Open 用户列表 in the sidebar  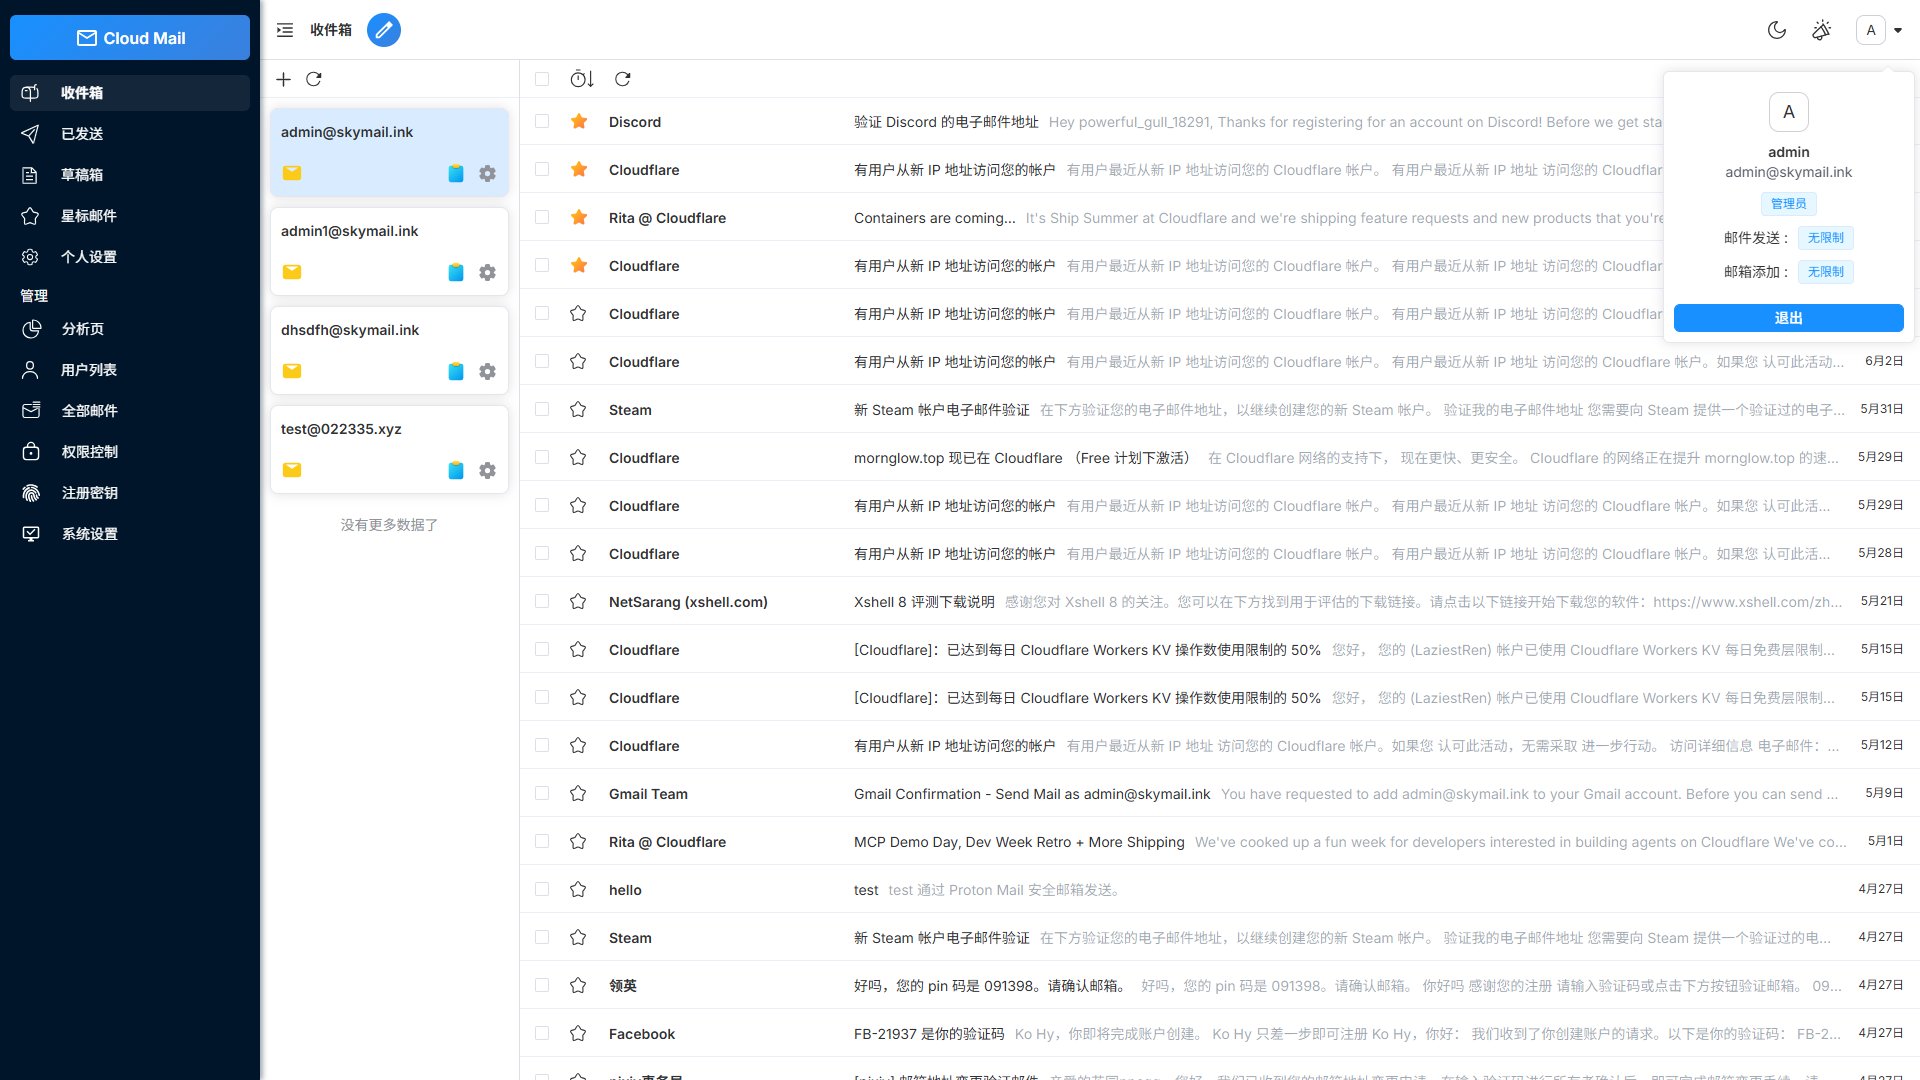[89, 370]
